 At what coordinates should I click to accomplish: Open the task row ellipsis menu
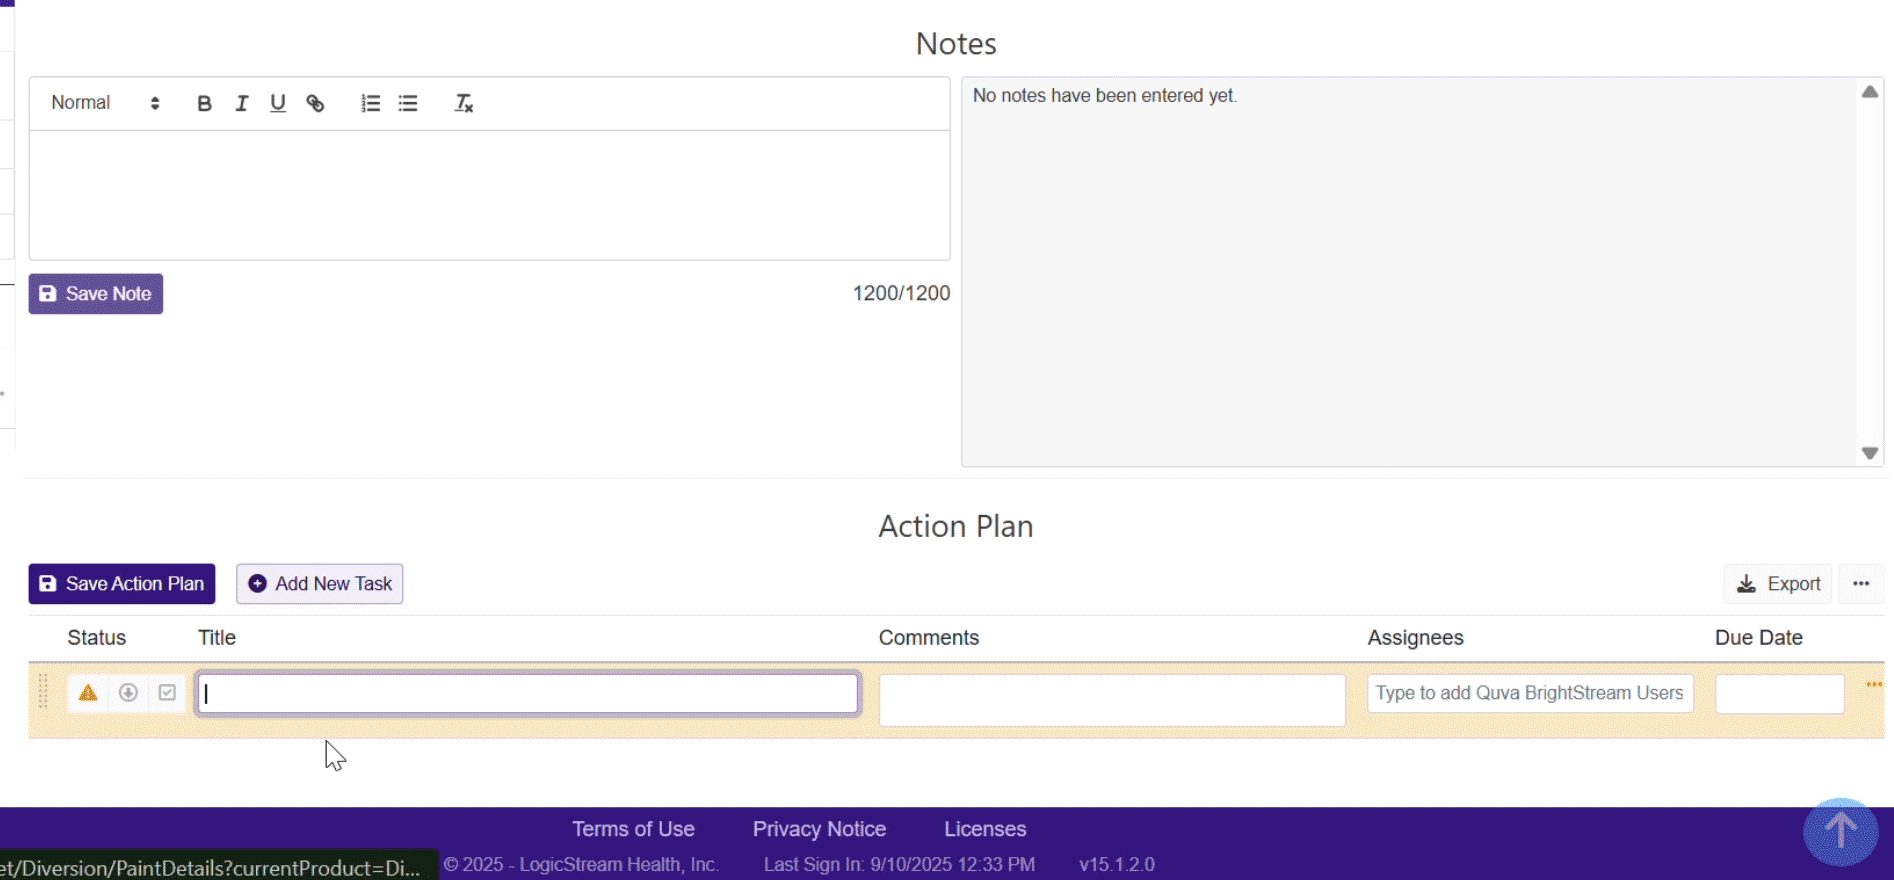point(1873,685)
